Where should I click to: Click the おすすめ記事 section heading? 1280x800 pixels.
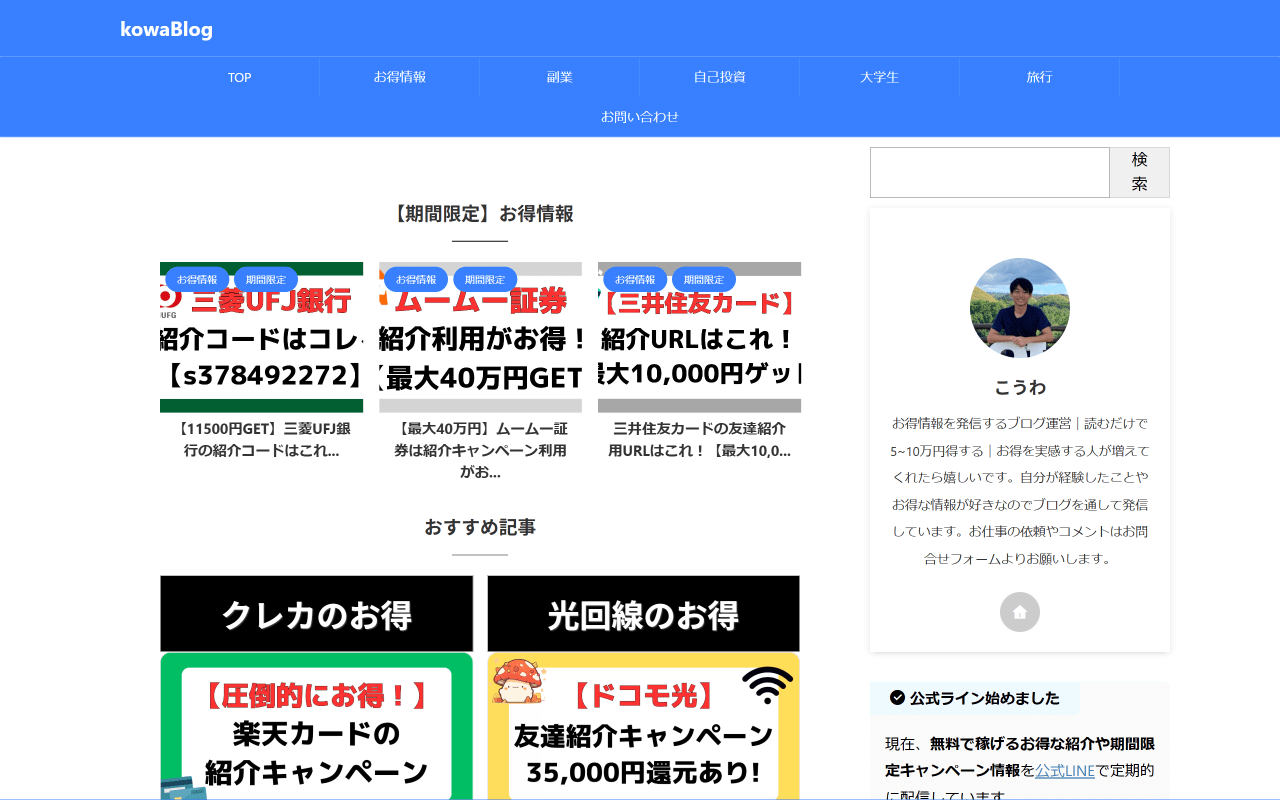click(x=480, y=527)
